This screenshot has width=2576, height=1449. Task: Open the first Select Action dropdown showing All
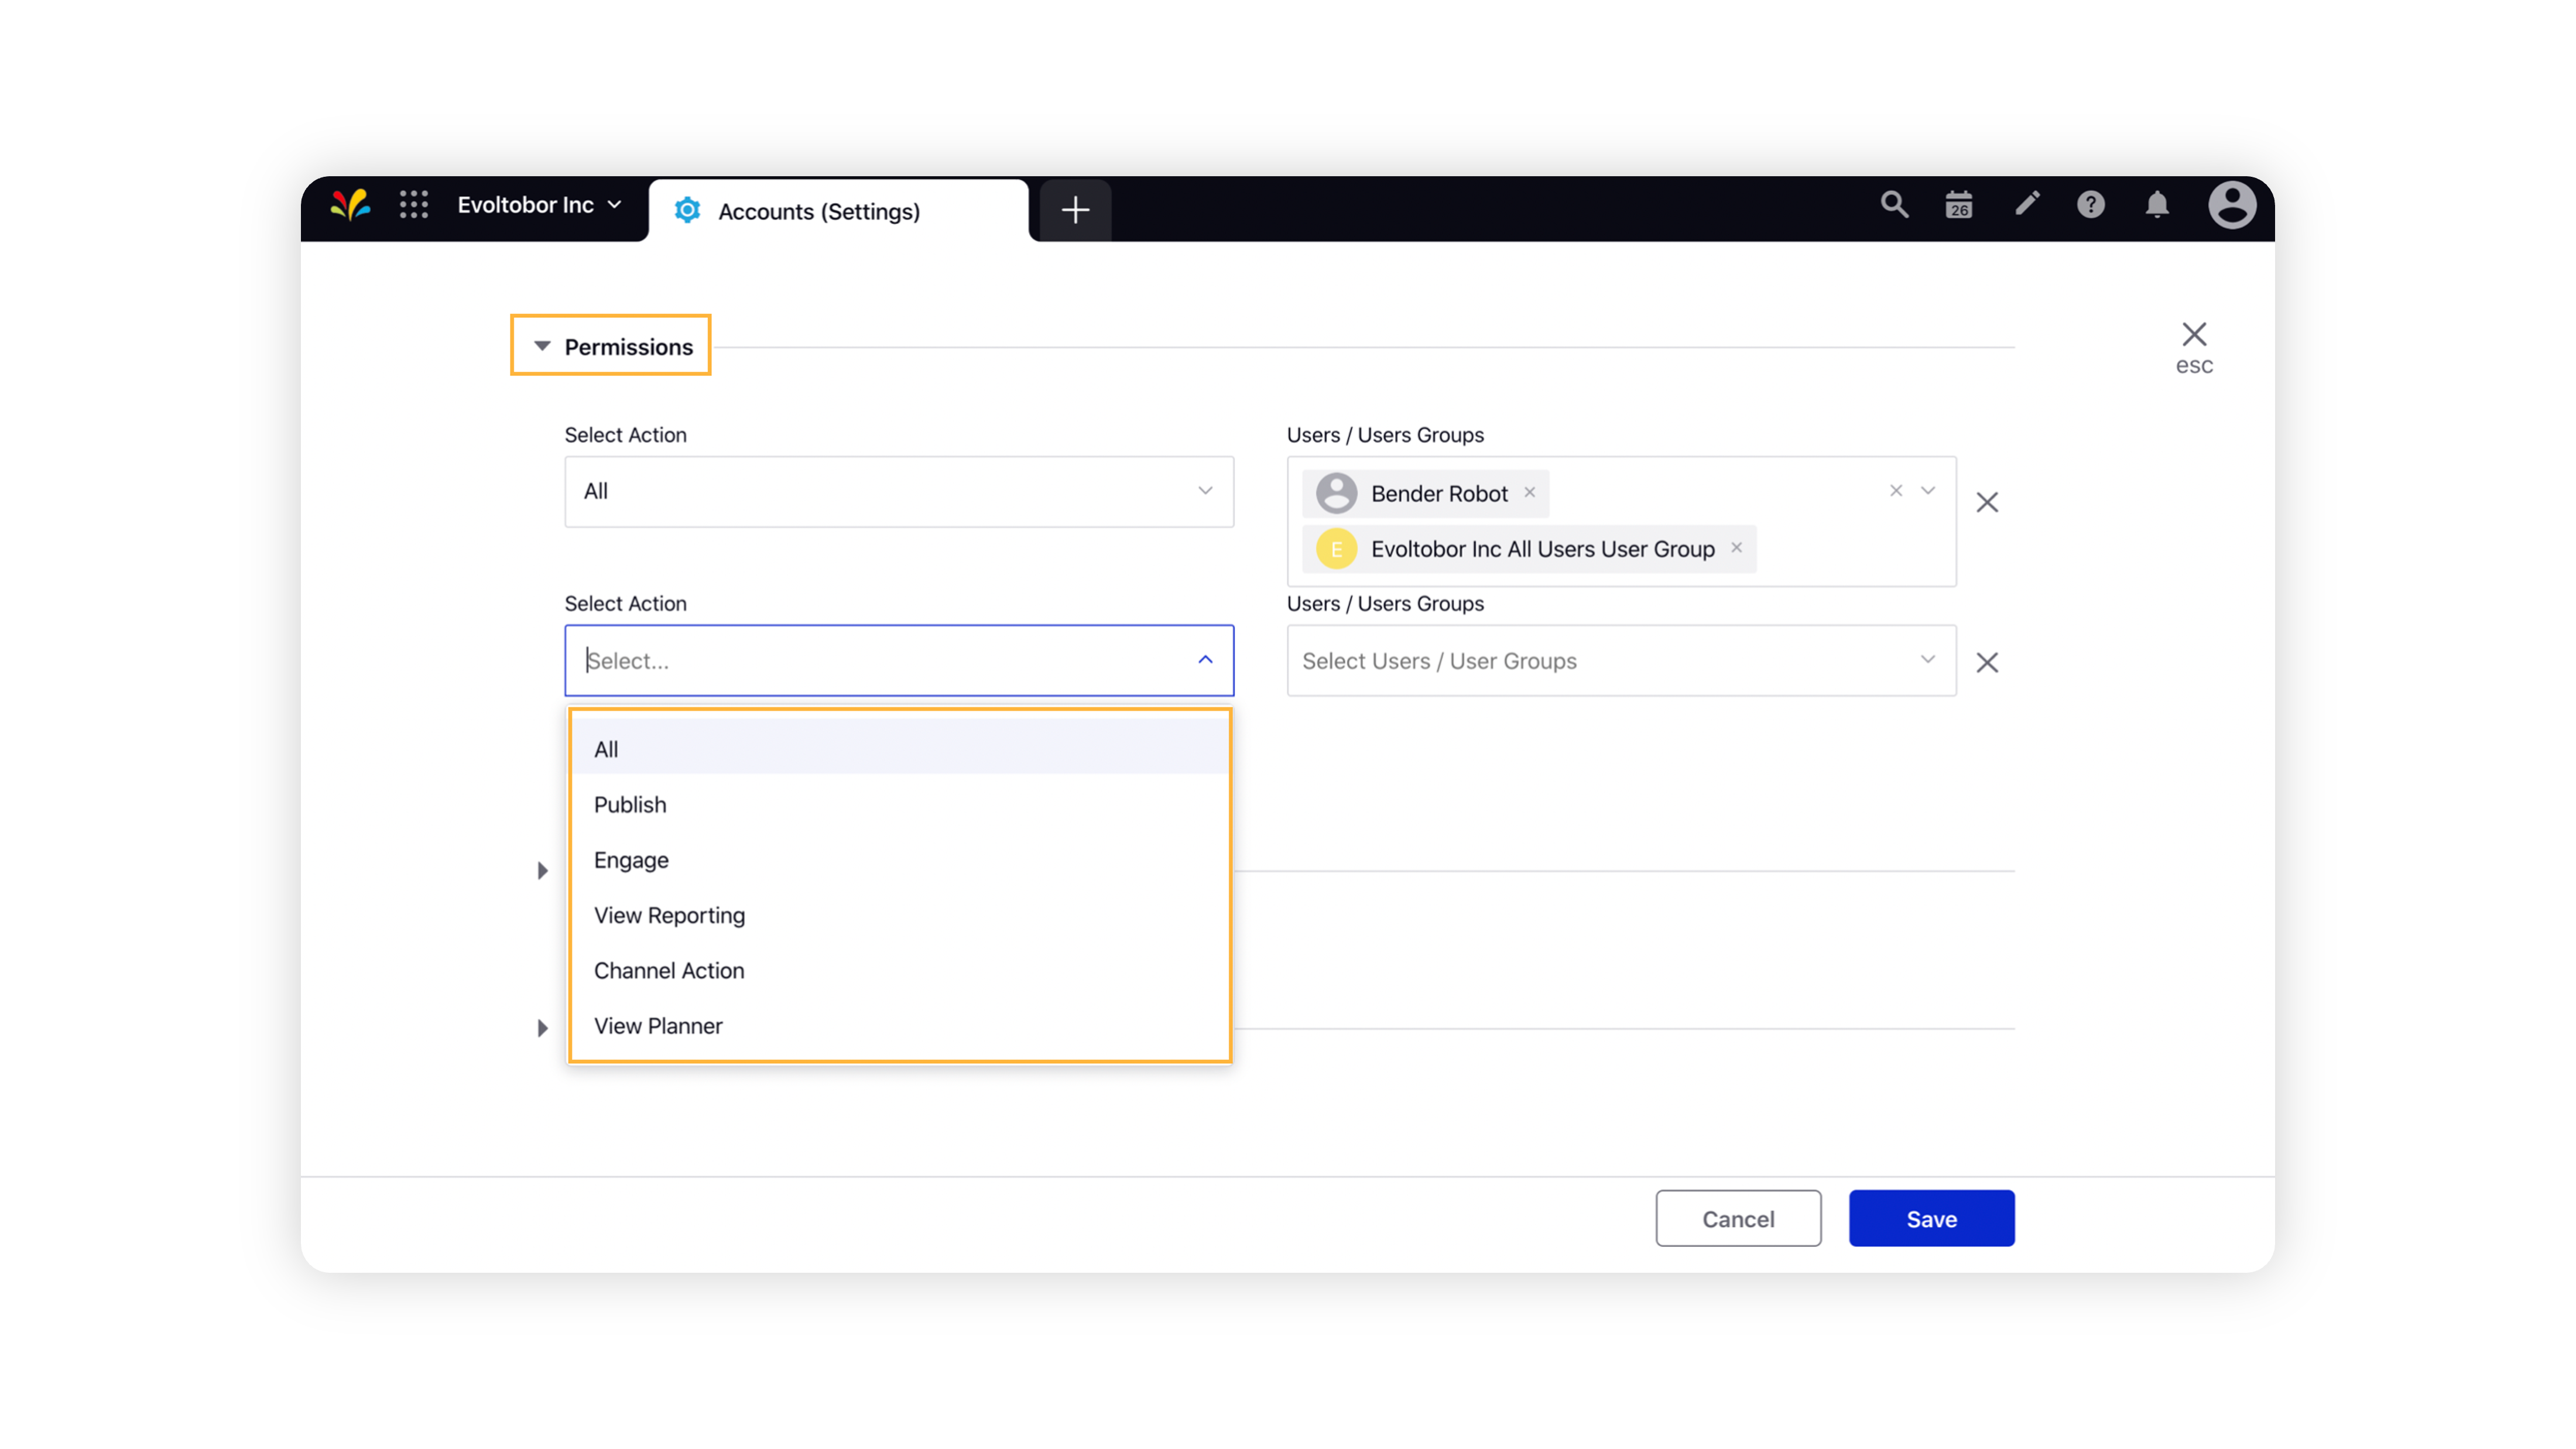(899, 491)
